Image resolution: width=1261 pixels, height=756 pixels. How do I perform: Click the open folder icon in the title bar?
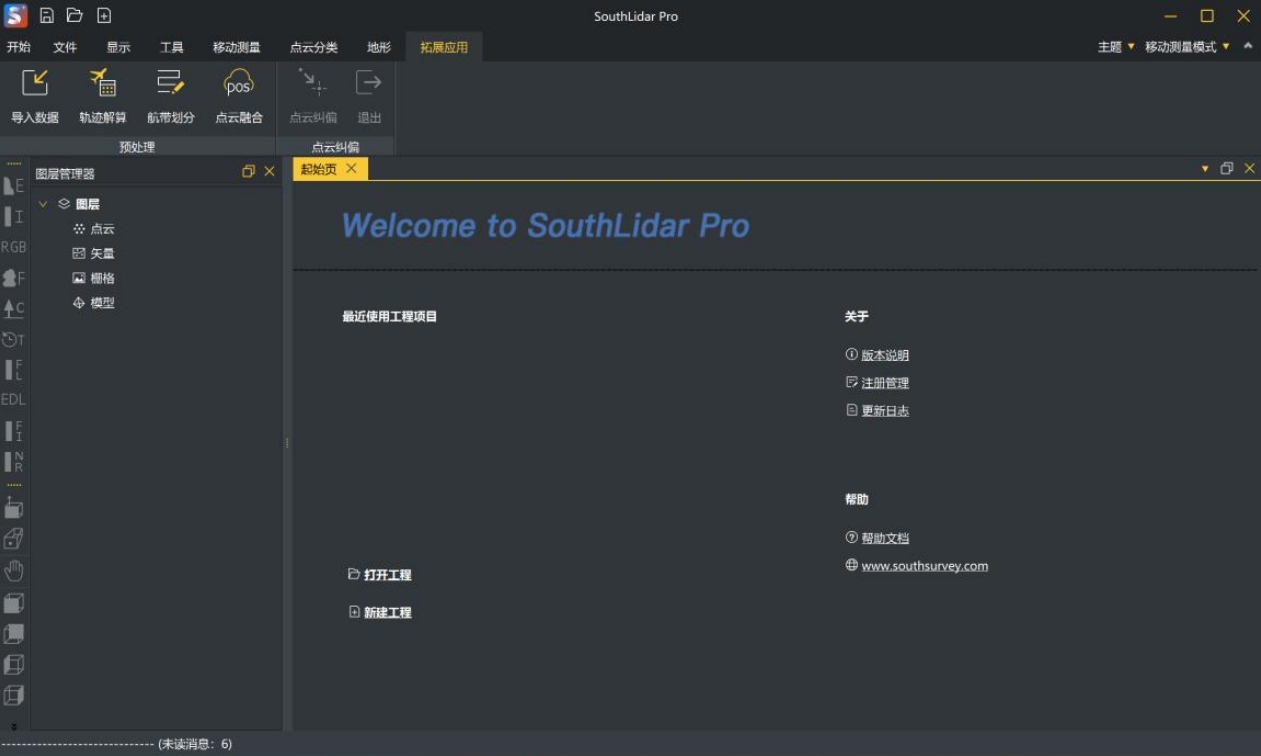click(x=74, y=15)
